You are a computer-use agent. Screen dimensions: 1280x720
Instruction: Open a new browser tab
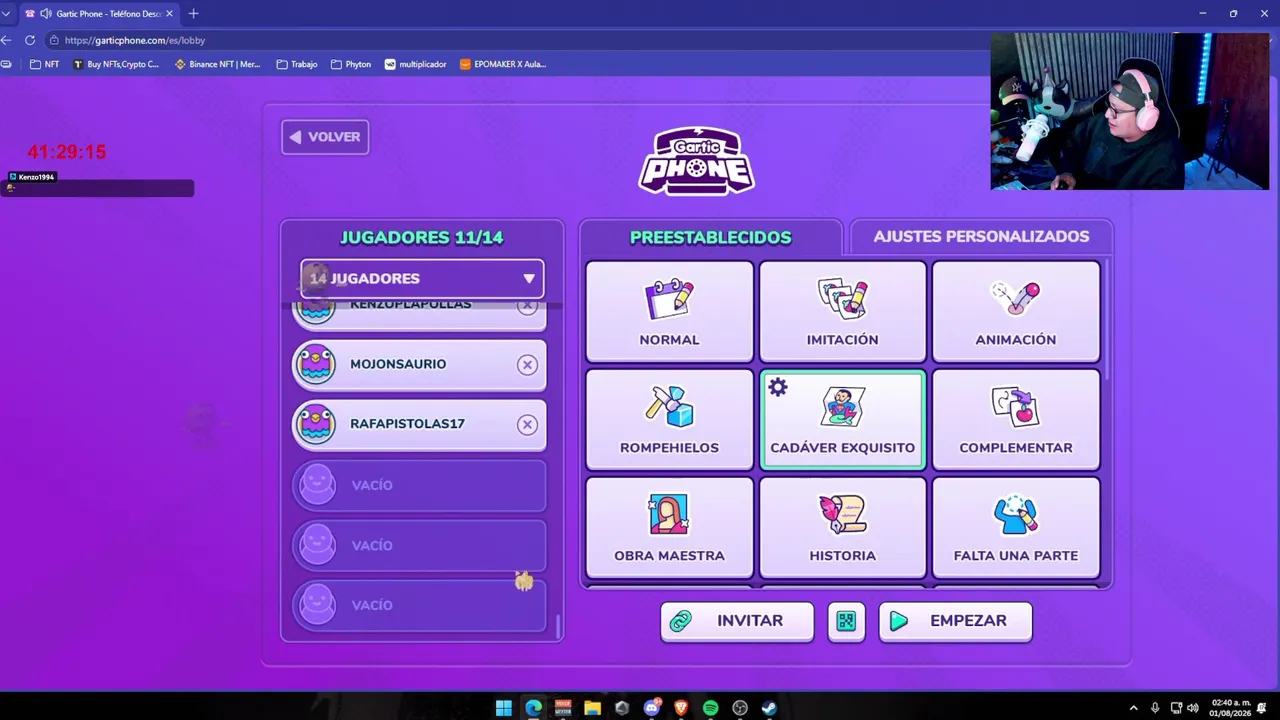coord(193,14)
